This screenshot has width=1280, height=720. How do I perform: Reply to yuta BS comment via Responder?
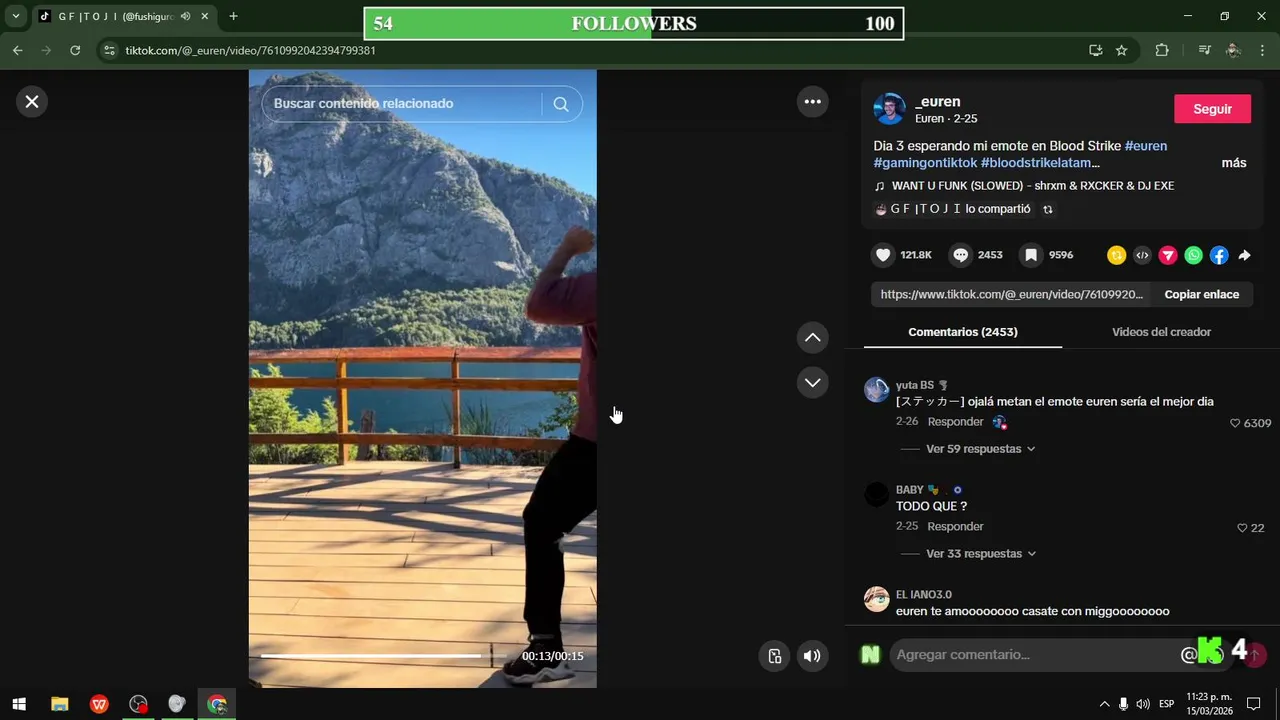pyautogui.click(x=955, y=422)
